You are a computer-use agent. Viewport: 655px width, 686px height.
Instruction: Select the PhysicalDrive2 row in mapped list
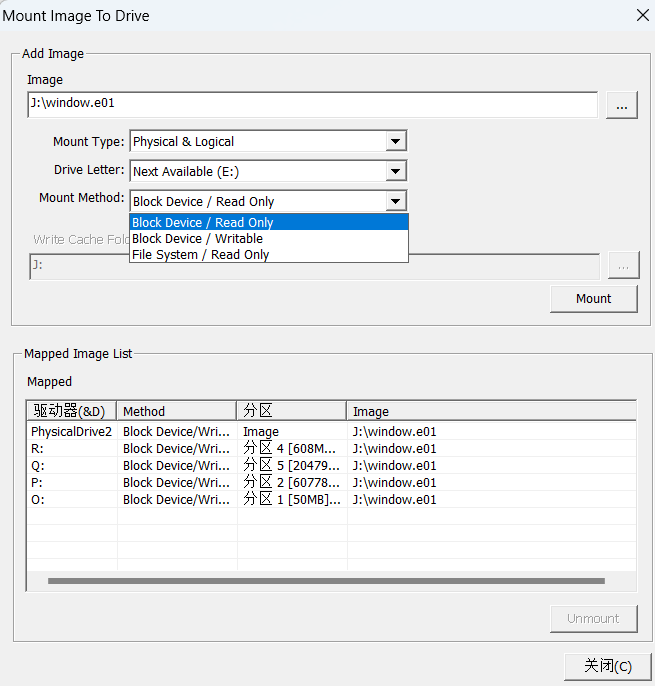tap(71, 432)
